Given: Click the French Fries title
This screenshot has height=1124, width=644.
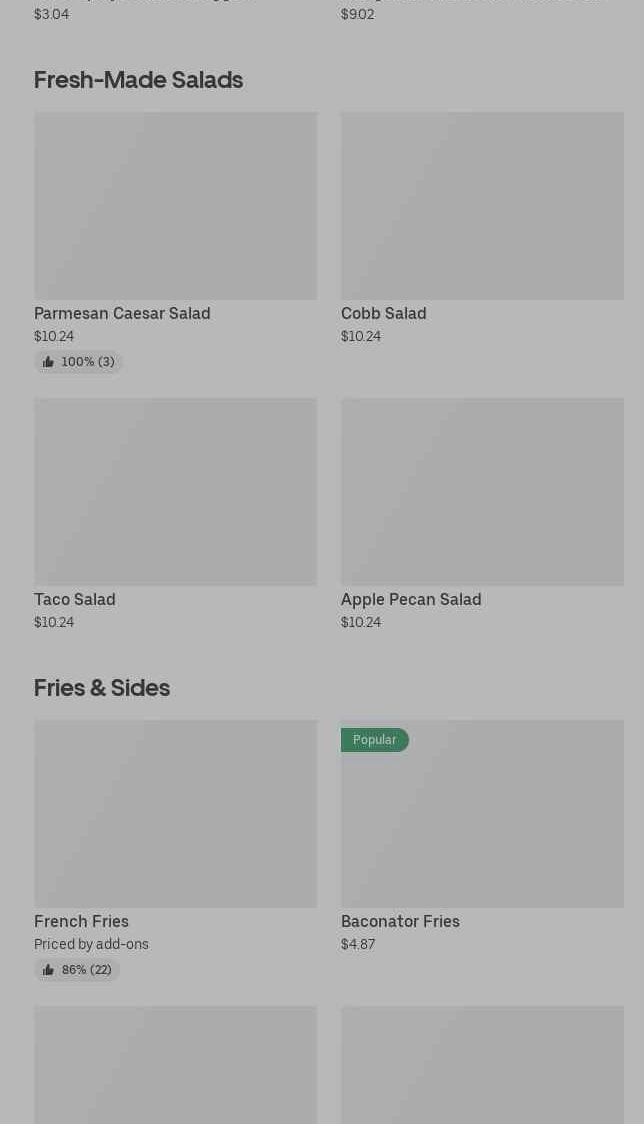Looking at the screenshot, I should (81, 921).
